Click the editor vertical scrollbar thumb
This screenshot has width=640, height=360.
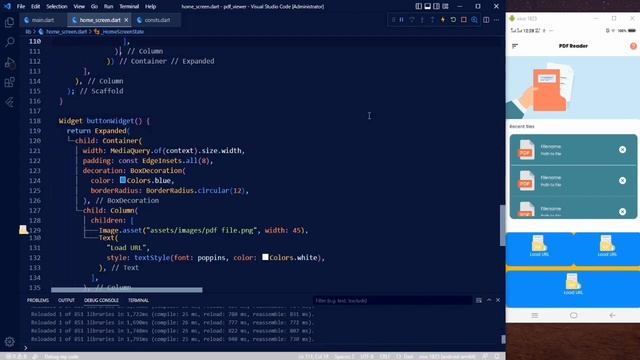pyautogui.click(x=502, y=225)
